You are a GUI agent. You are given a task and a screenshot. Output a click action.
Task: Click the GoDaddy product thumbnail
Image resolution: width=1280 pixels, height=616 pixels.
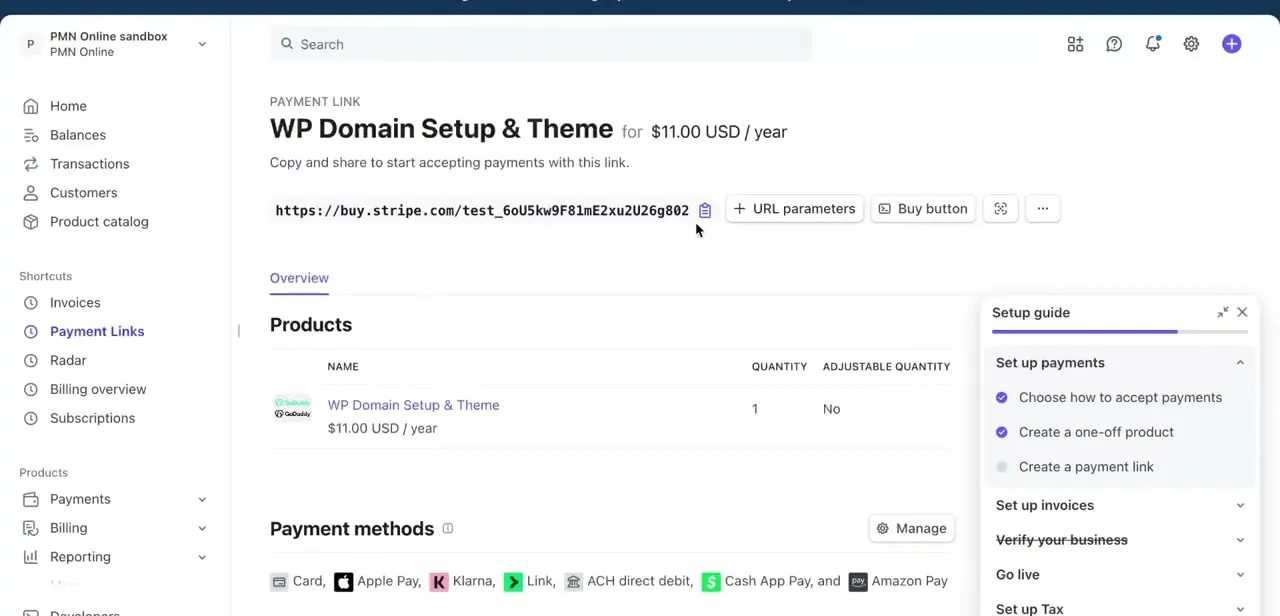292,408
